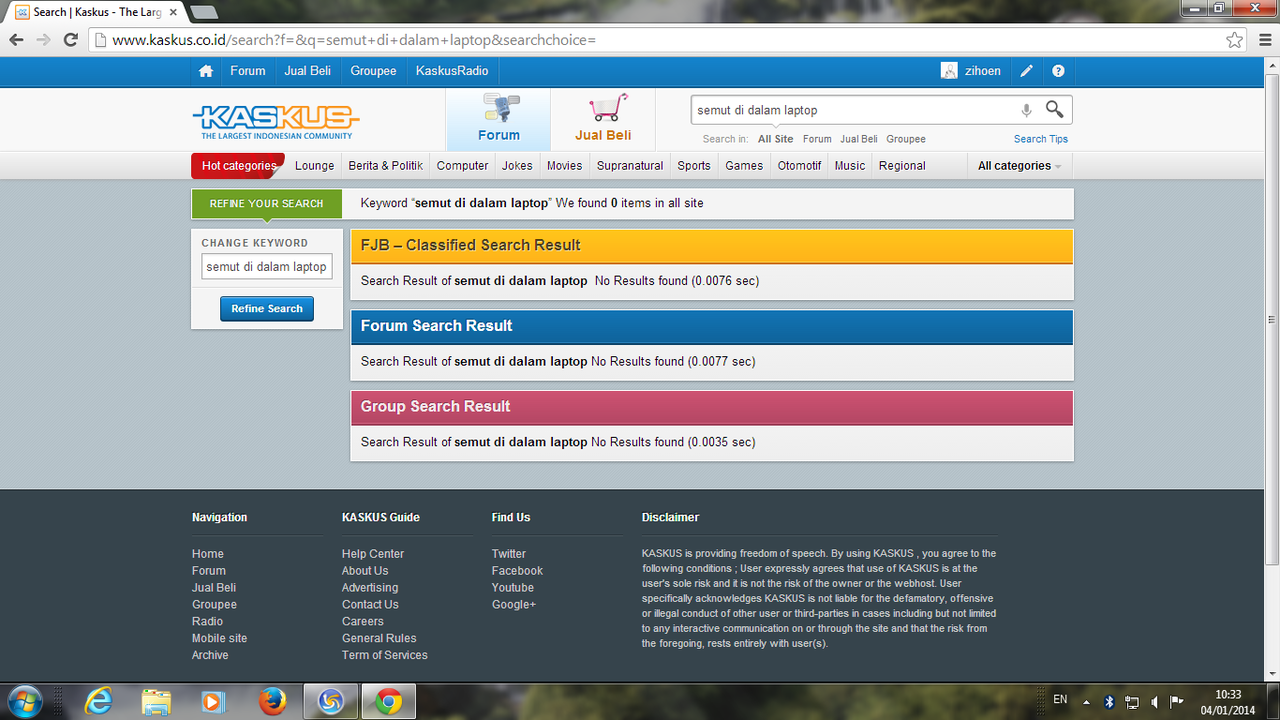Open the Lounge category

click(315, 166)
